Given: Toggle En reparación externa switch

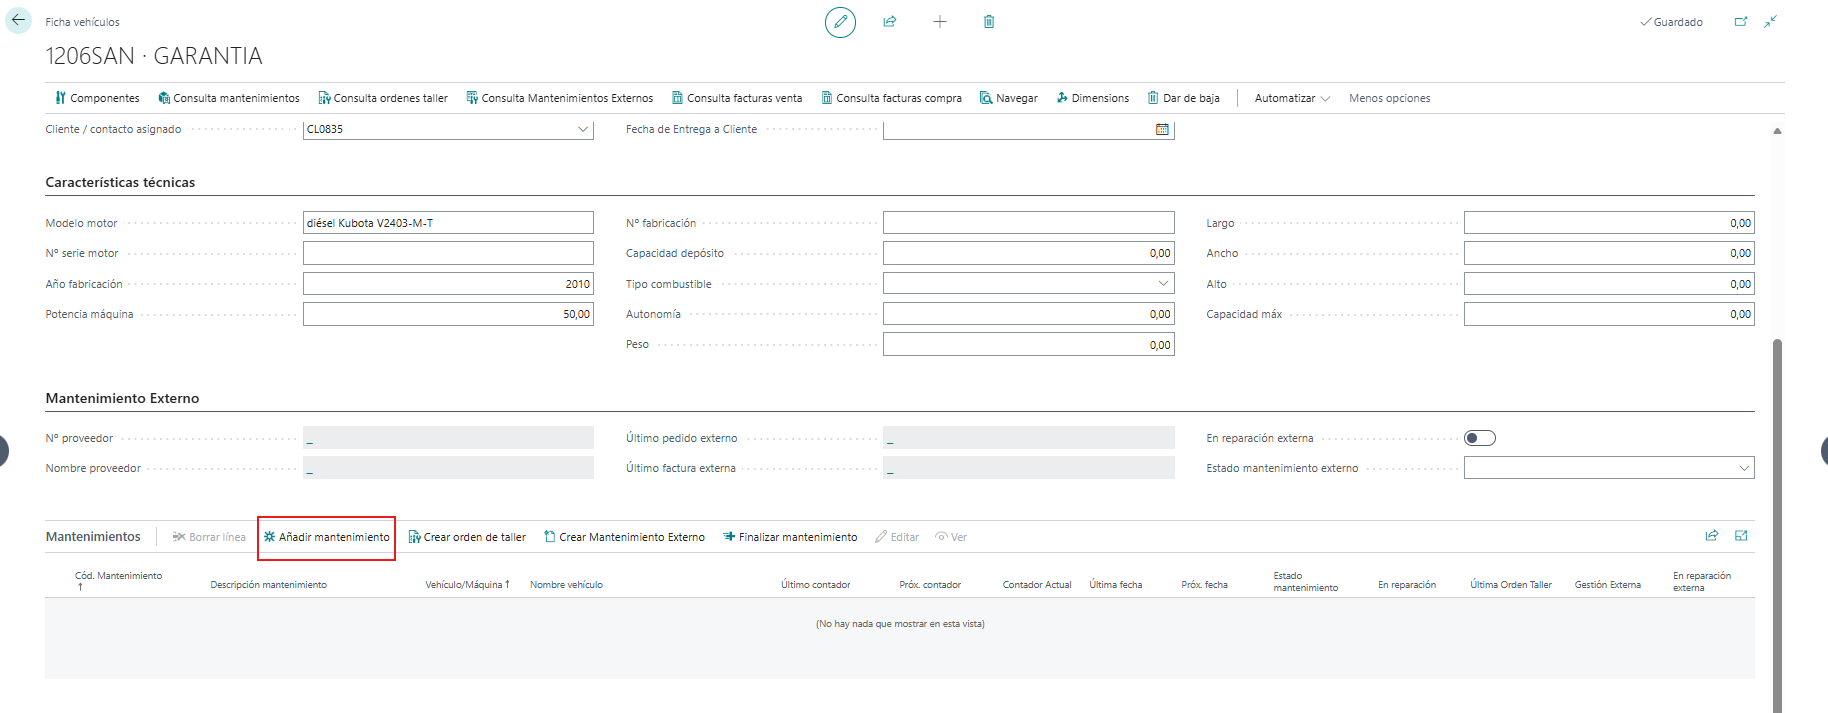Looking at the screenshot, I should pyautogui.click(x=1480, y=438).
